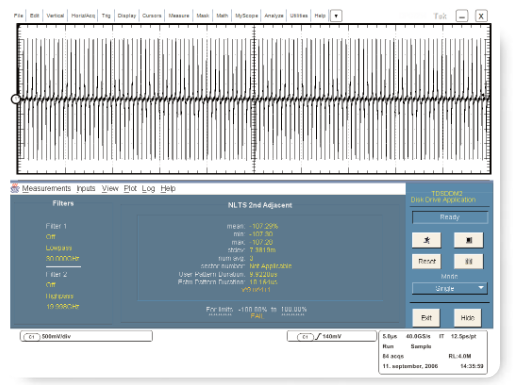Expand the Mode dropdown showing Single
The height and width of the screenshot is (385, 513).
[450, 288]
